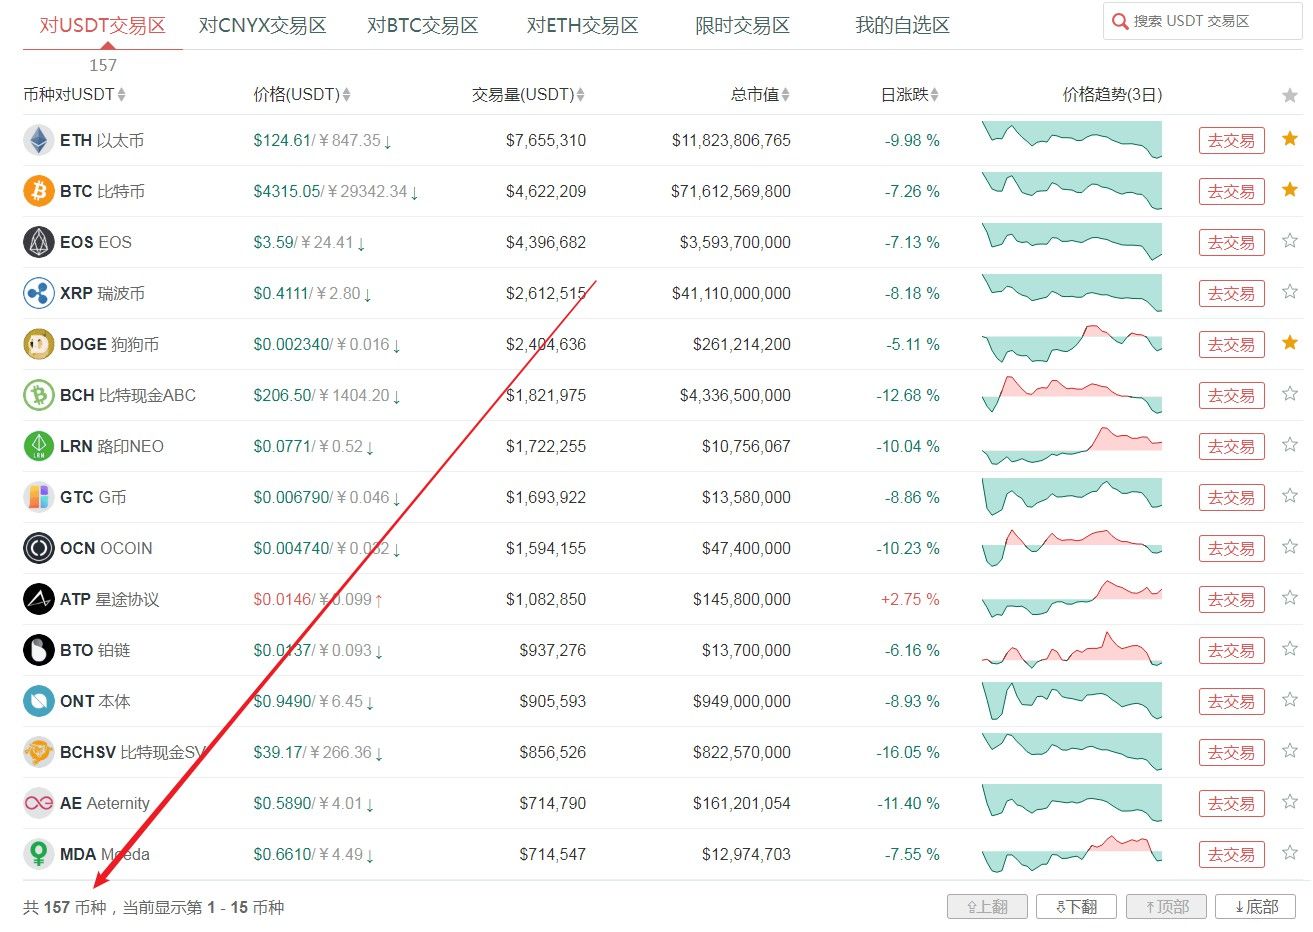
Task: Star ONT as favorite
Action: tap(1290, 700)
